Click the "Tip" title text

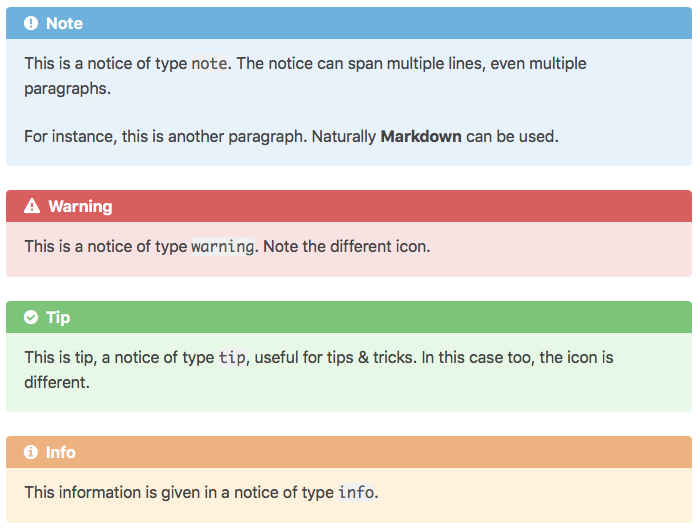(58, 317)
